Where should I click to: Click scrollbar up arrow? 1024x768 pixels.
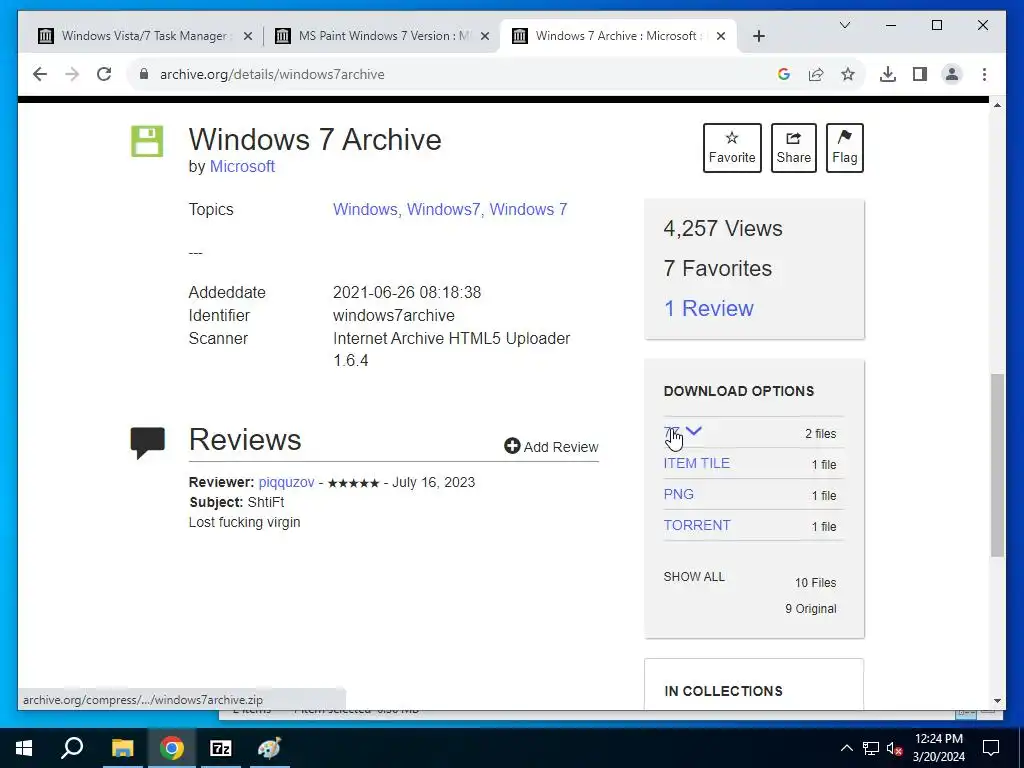tap(997, 105)
